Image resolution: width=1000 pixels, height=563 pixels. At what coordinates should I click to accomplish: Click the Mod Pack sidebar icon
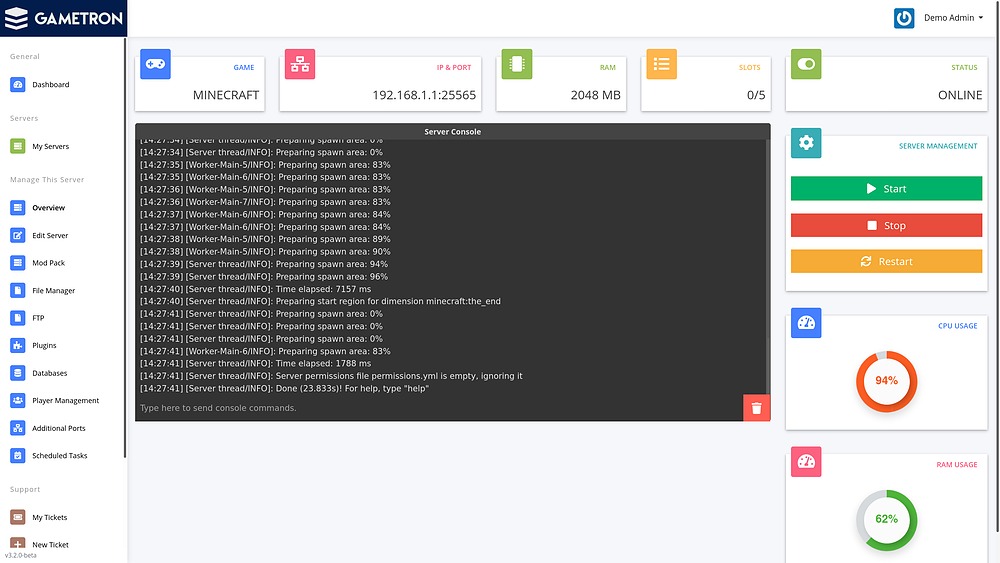click(18, 263)
